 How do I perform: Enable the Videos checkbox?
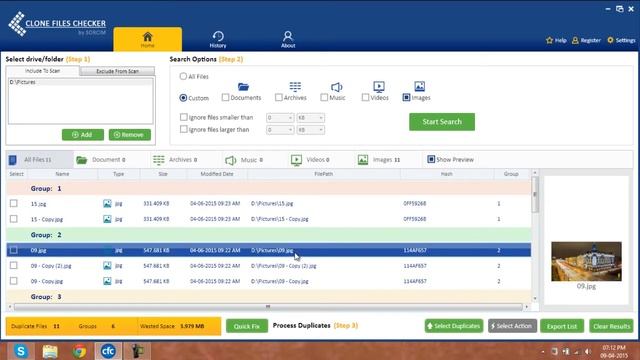click(365, 97)
